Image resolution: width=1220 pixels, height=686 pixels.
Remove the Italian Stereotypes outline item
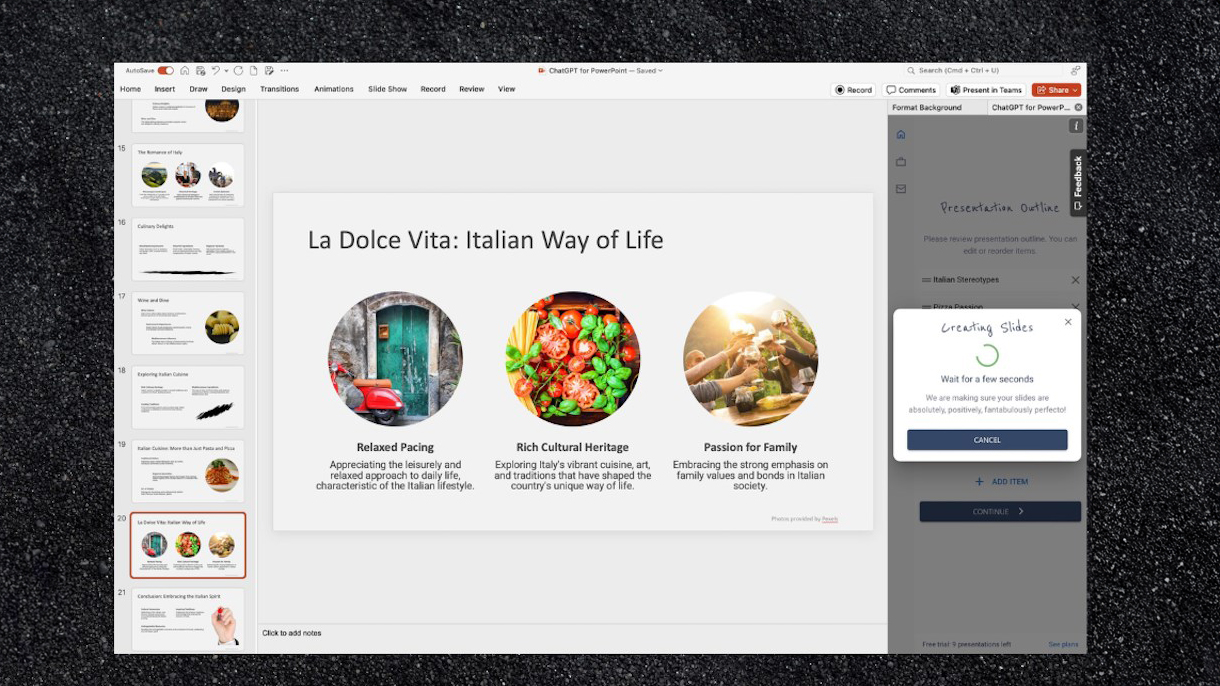tap(1076, 280)
